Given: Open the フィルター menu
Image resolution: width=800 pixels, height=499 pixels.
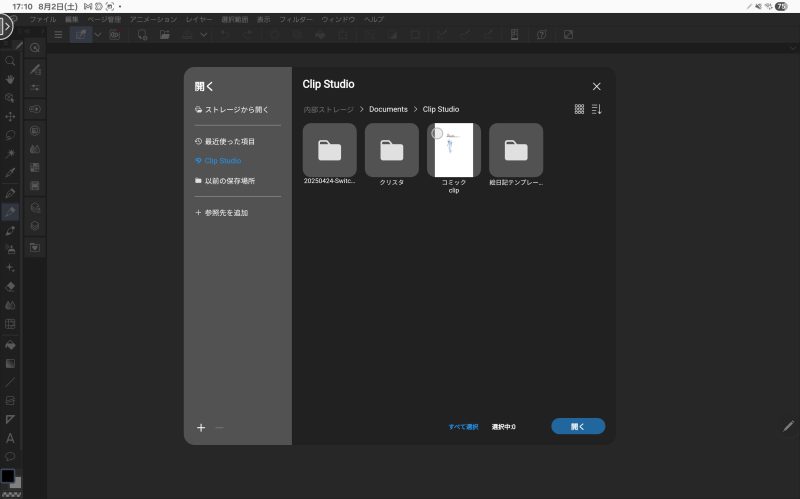Looking at the screenshot, I should click(295, 19).
